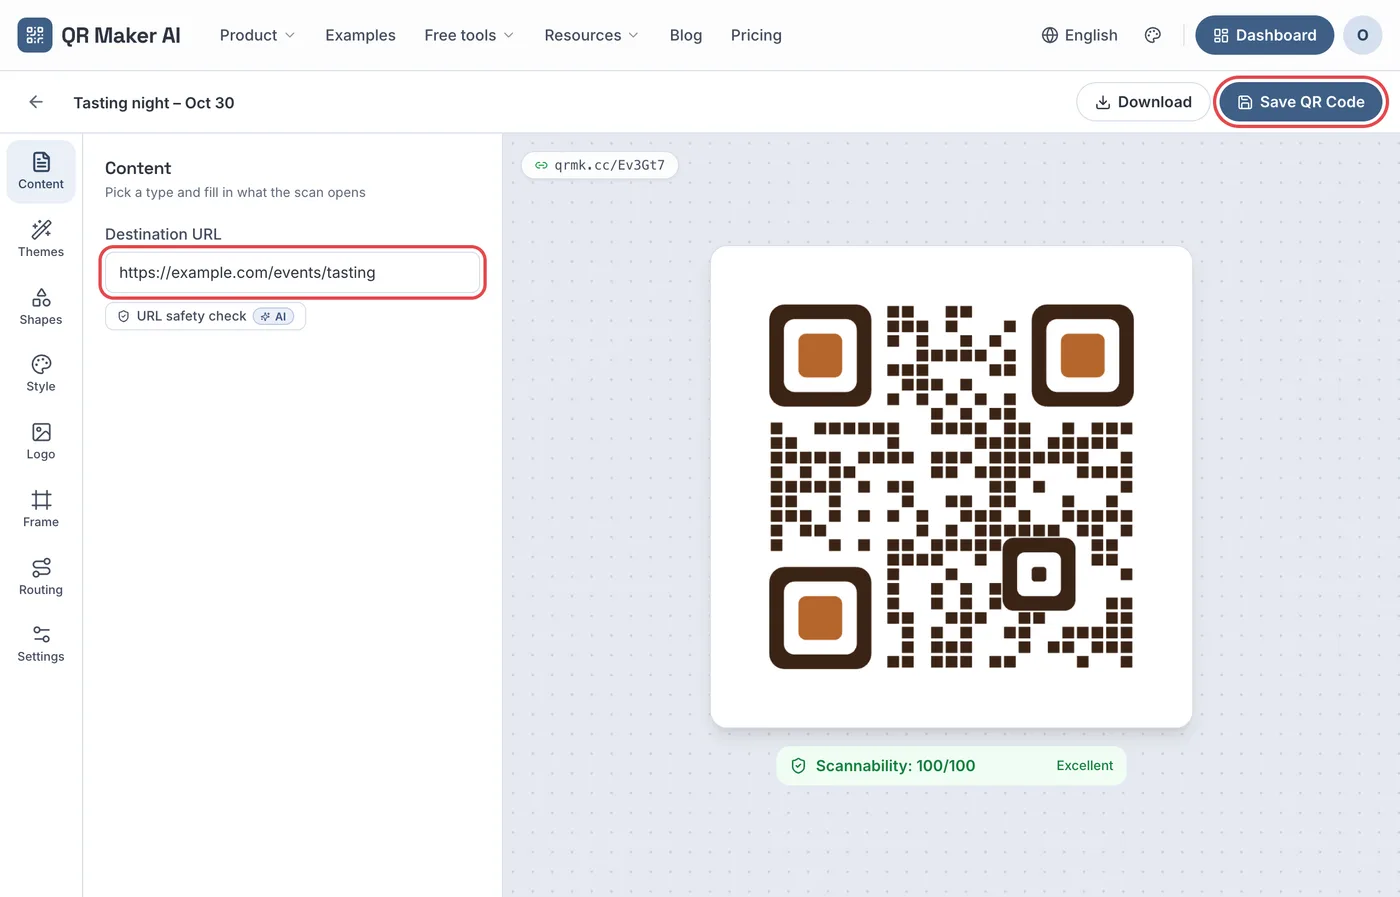Image resolution: width=1400 pixels, height=897 pixels.
Task: Open the Examples page
Action: point(360,35)
